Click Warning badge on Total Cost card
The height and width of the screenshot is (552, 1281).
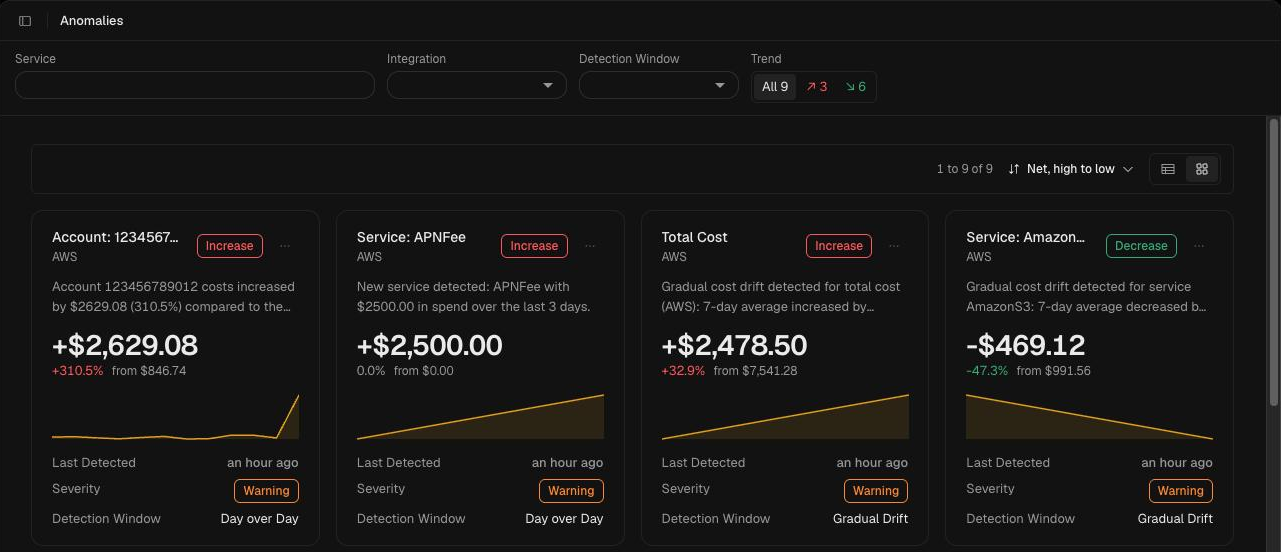(x=876, y=491)
